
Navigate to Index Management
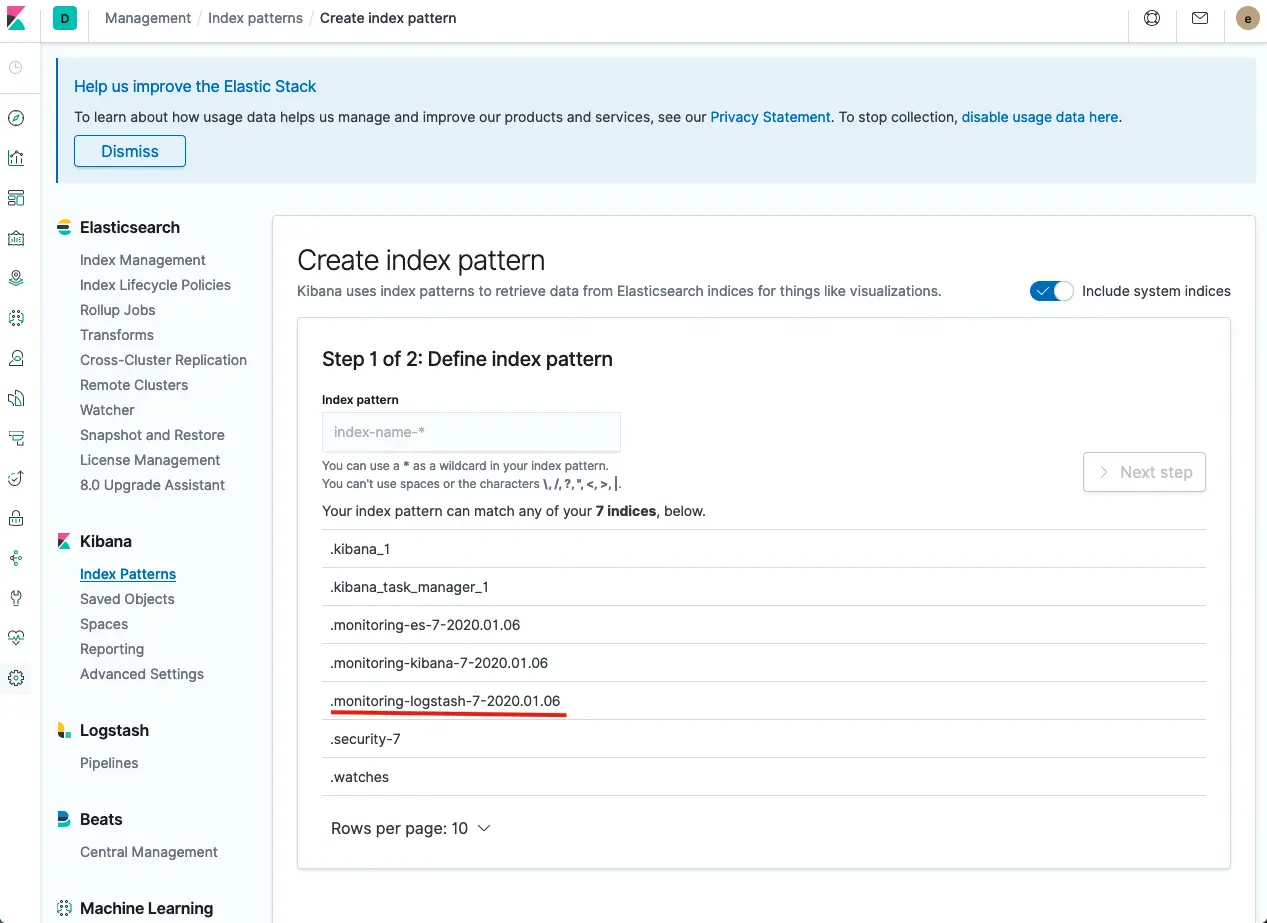pyautogui.click(x=143, y=260)
